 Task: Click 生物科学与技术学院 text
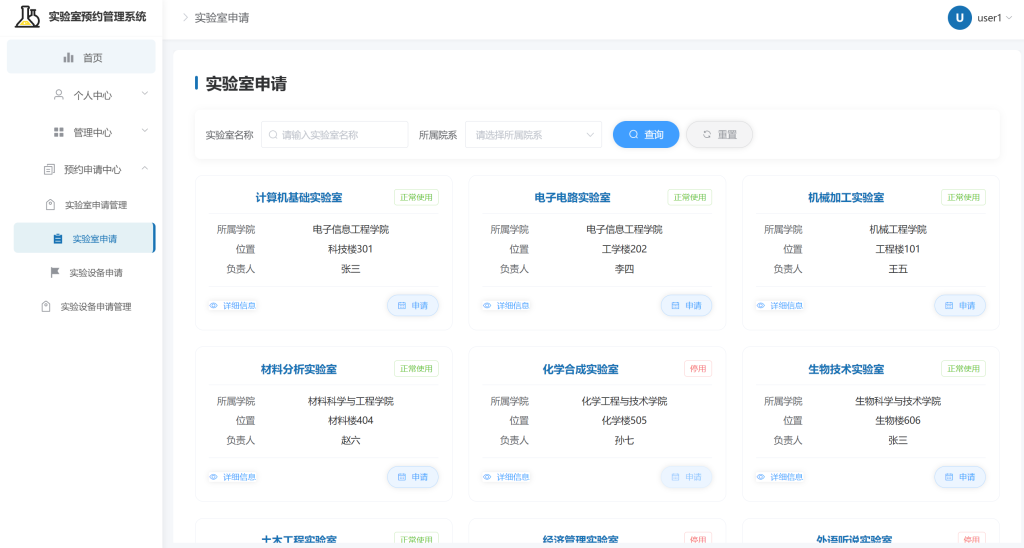point(897,401)
